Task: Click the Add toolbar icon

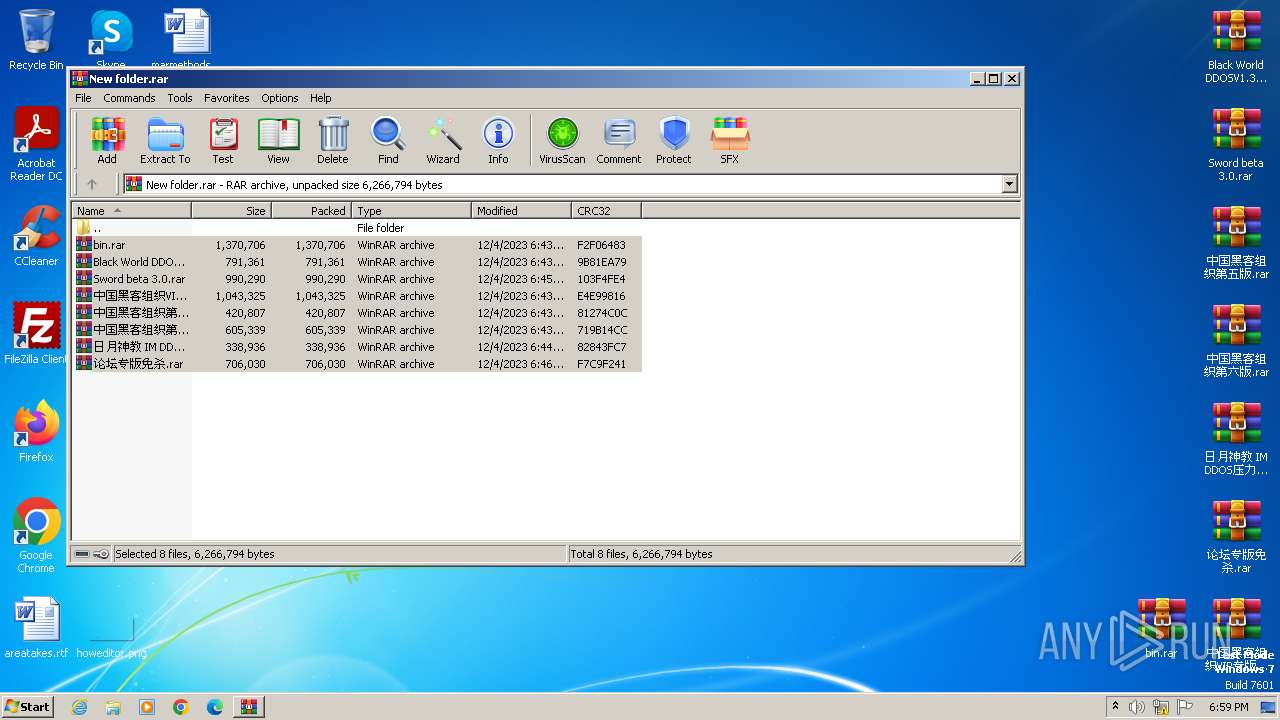Action: [107, 140]
